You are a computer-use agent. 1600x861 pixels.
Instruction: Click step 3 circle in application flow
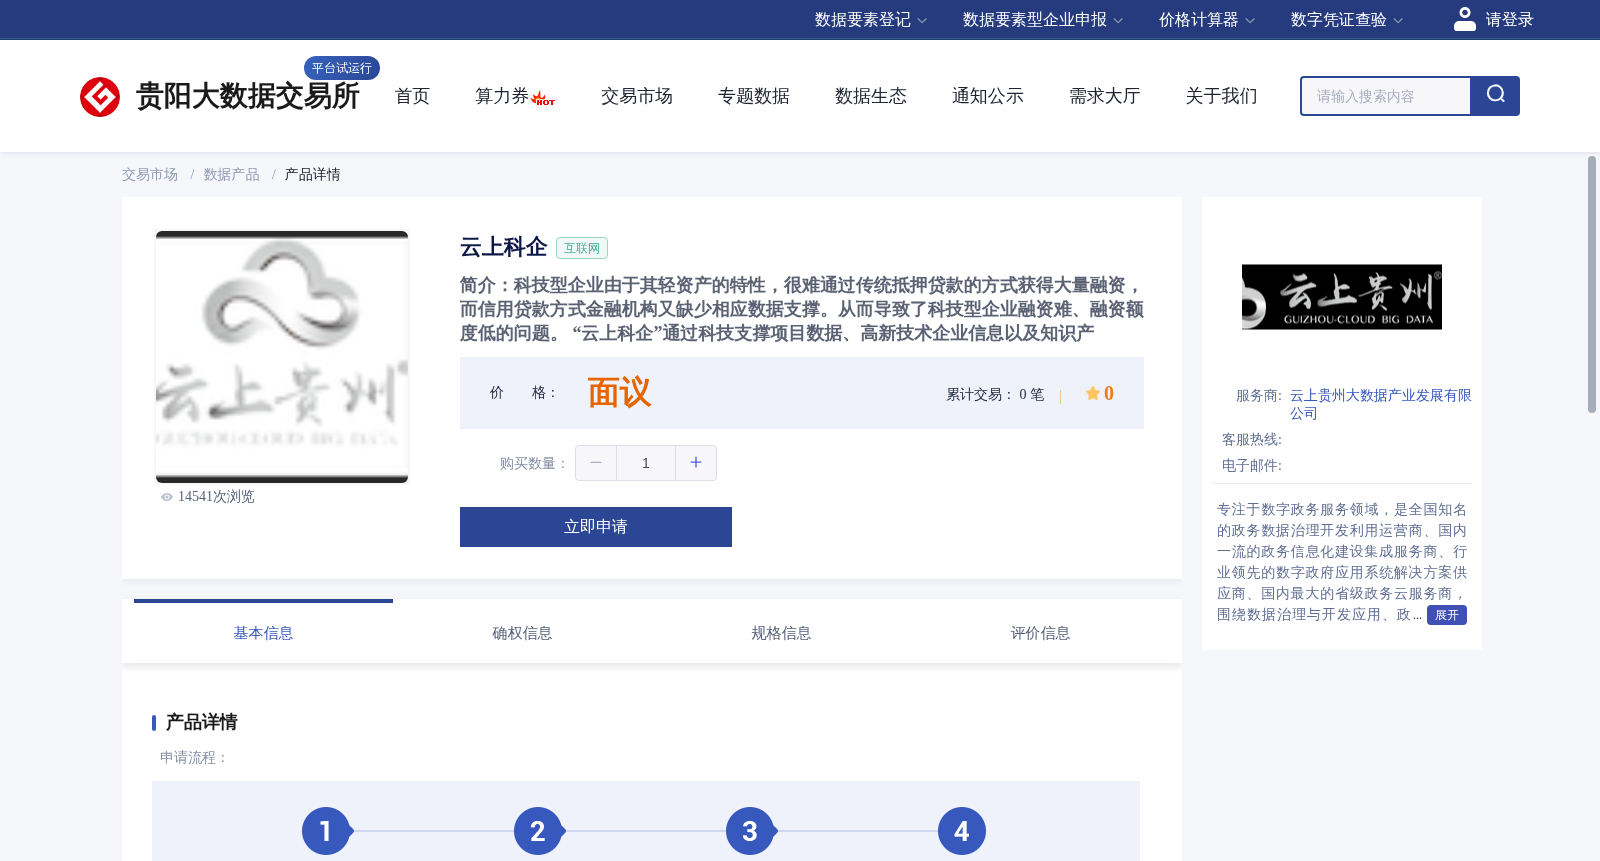coord(750,831)
